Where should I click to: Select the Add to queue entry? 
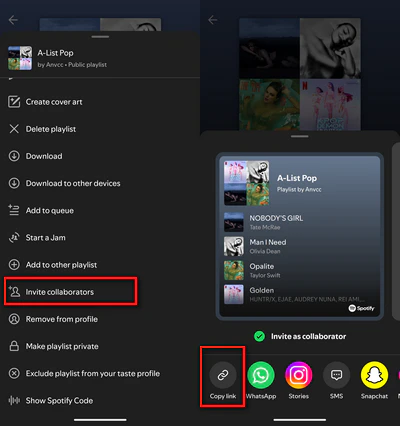[x=100, y=210]
